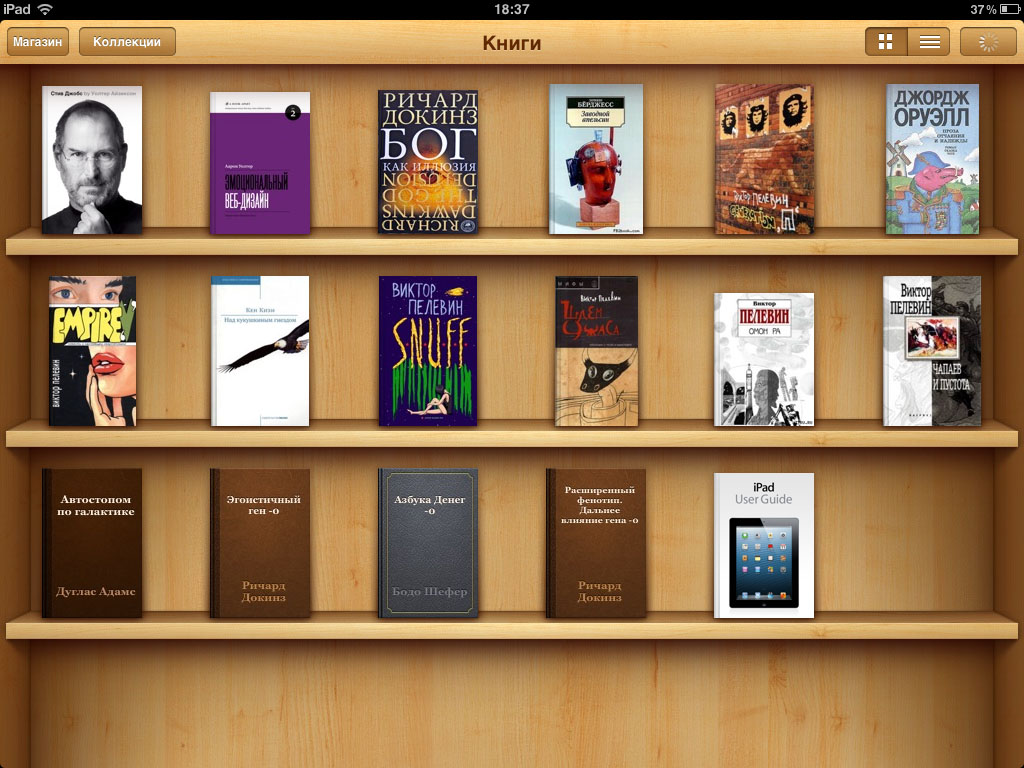Open the Джордж Оруэлл book

point(932,159)
